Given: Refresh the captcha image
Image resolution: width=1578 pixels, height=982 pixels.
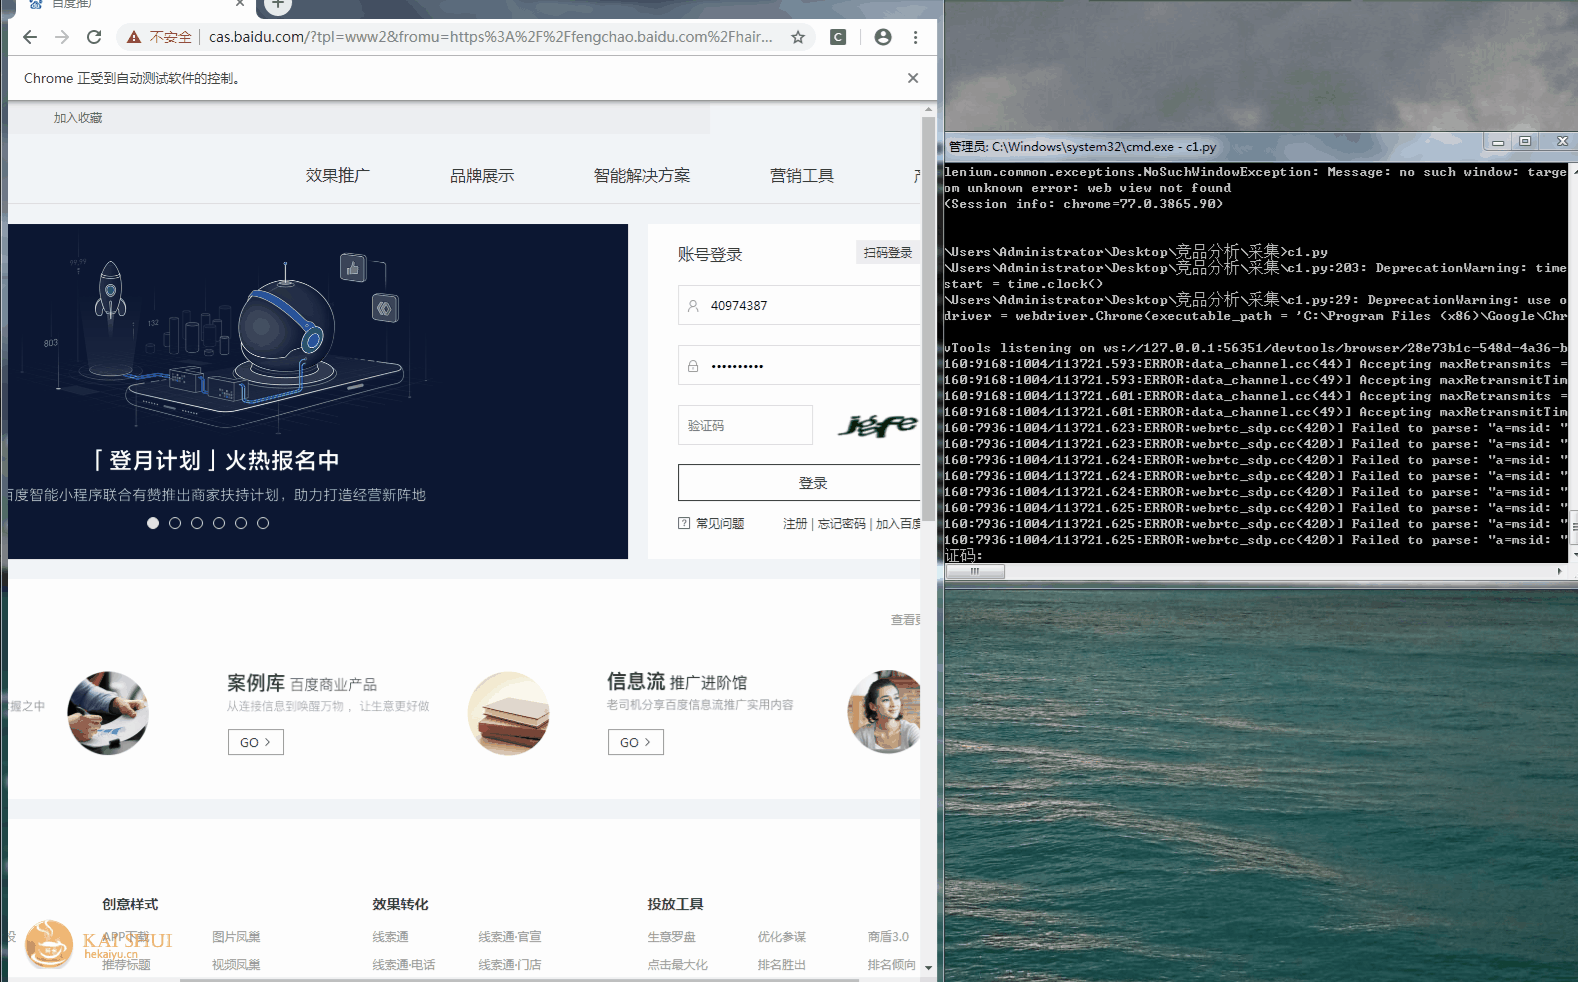Looking at the screenshot, I should [877, 425].
